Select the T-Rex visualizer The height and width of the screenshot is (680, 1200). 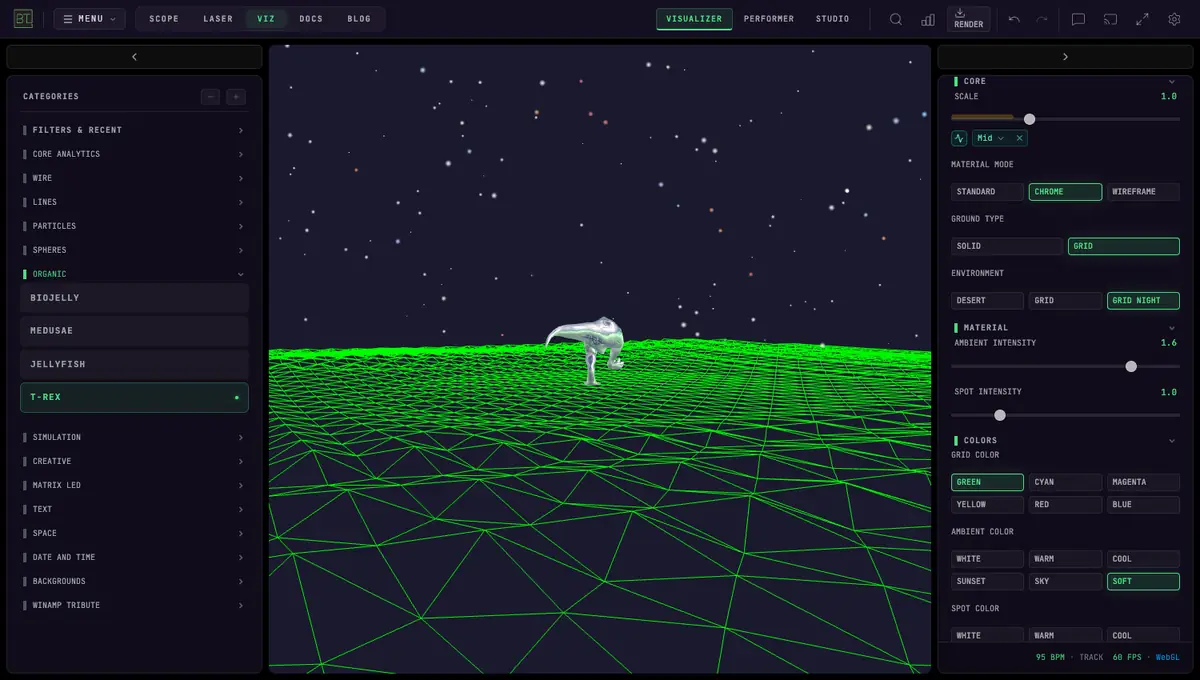[x=134, y=397]
